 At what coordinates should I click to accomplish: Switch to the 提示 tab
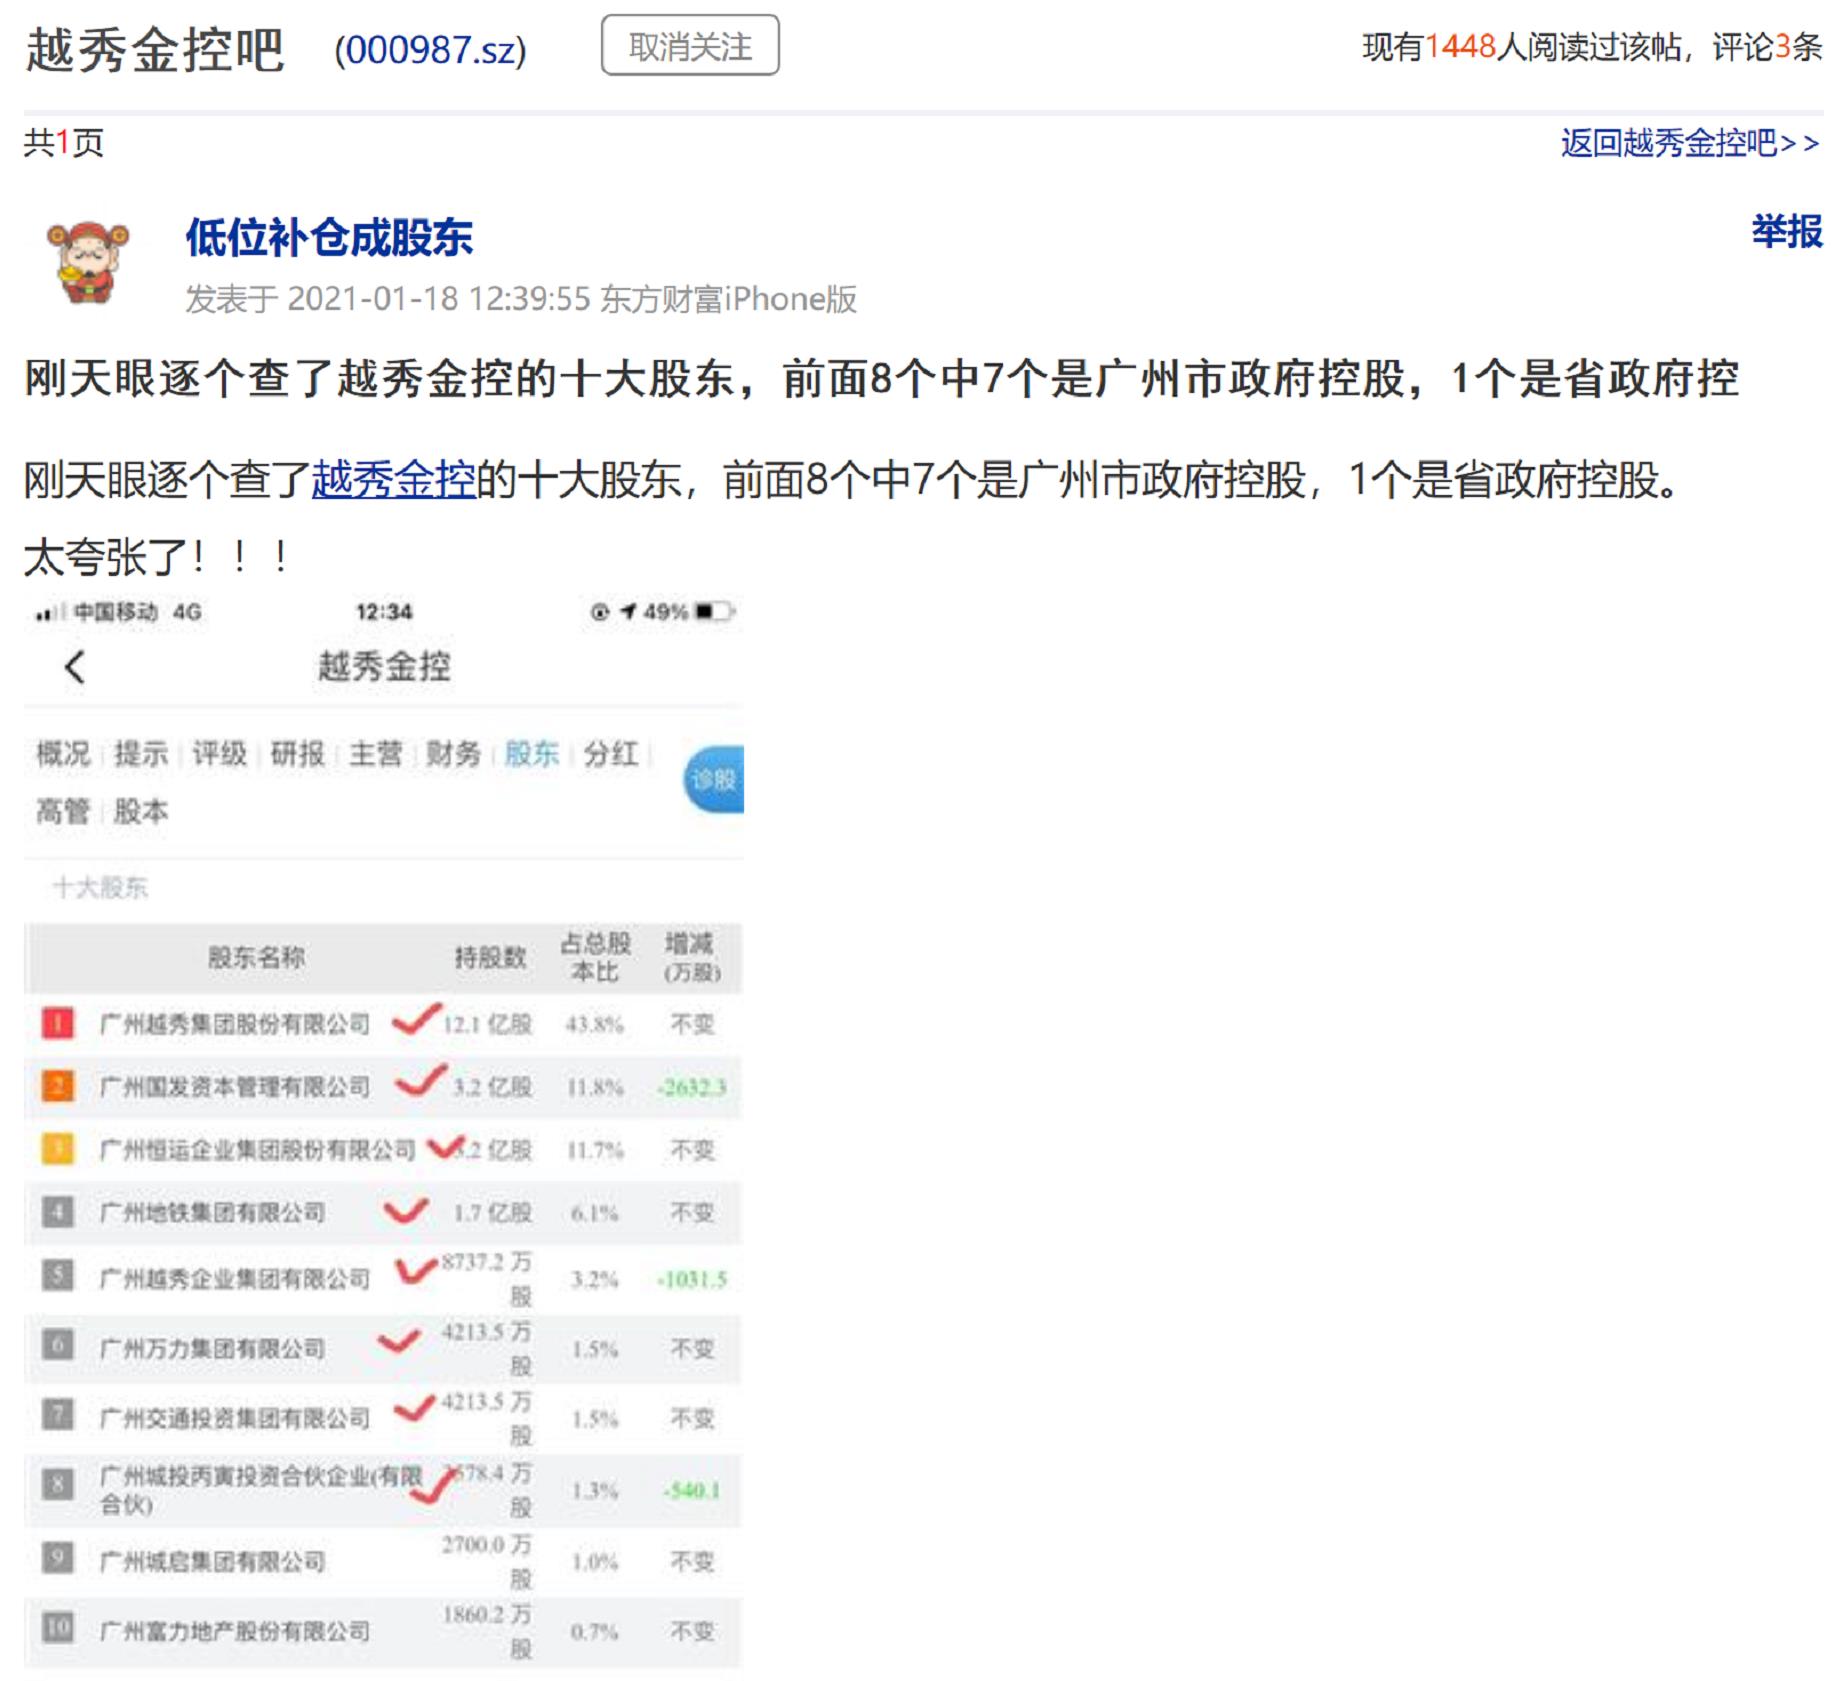click(141, 753)
